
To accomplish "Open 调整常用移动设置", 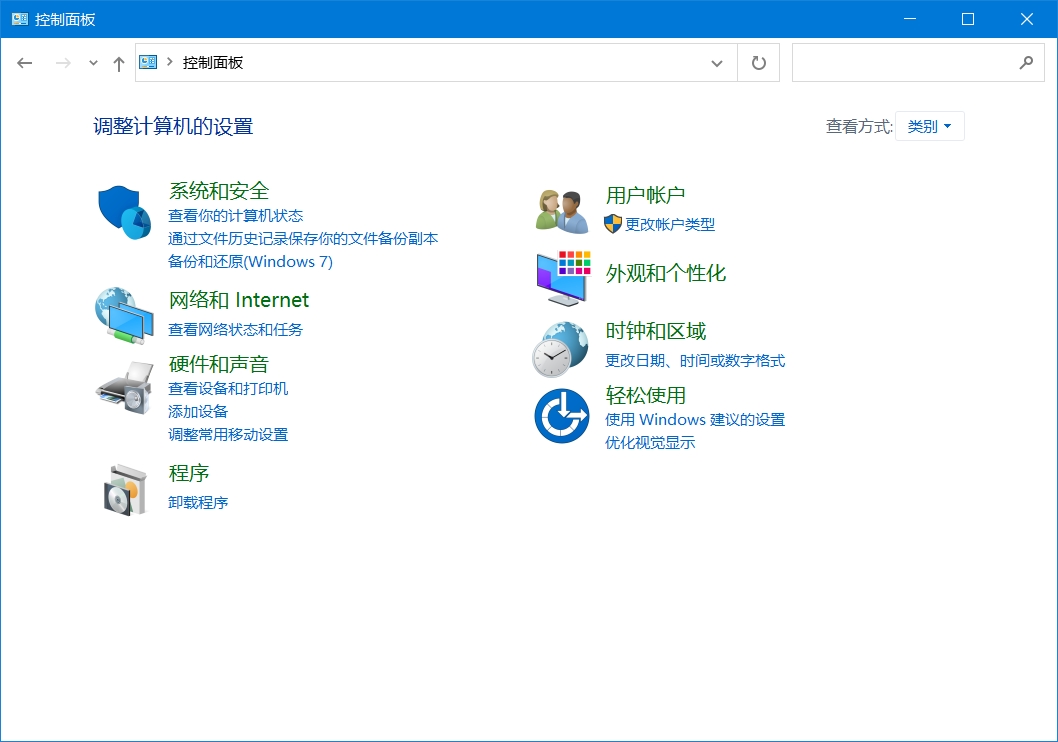I will tap(228, 434).
